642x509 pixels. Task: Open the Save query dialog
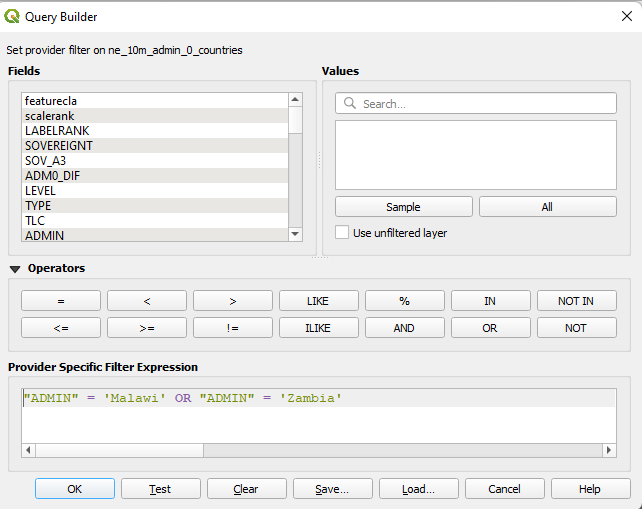coord(332,489)
